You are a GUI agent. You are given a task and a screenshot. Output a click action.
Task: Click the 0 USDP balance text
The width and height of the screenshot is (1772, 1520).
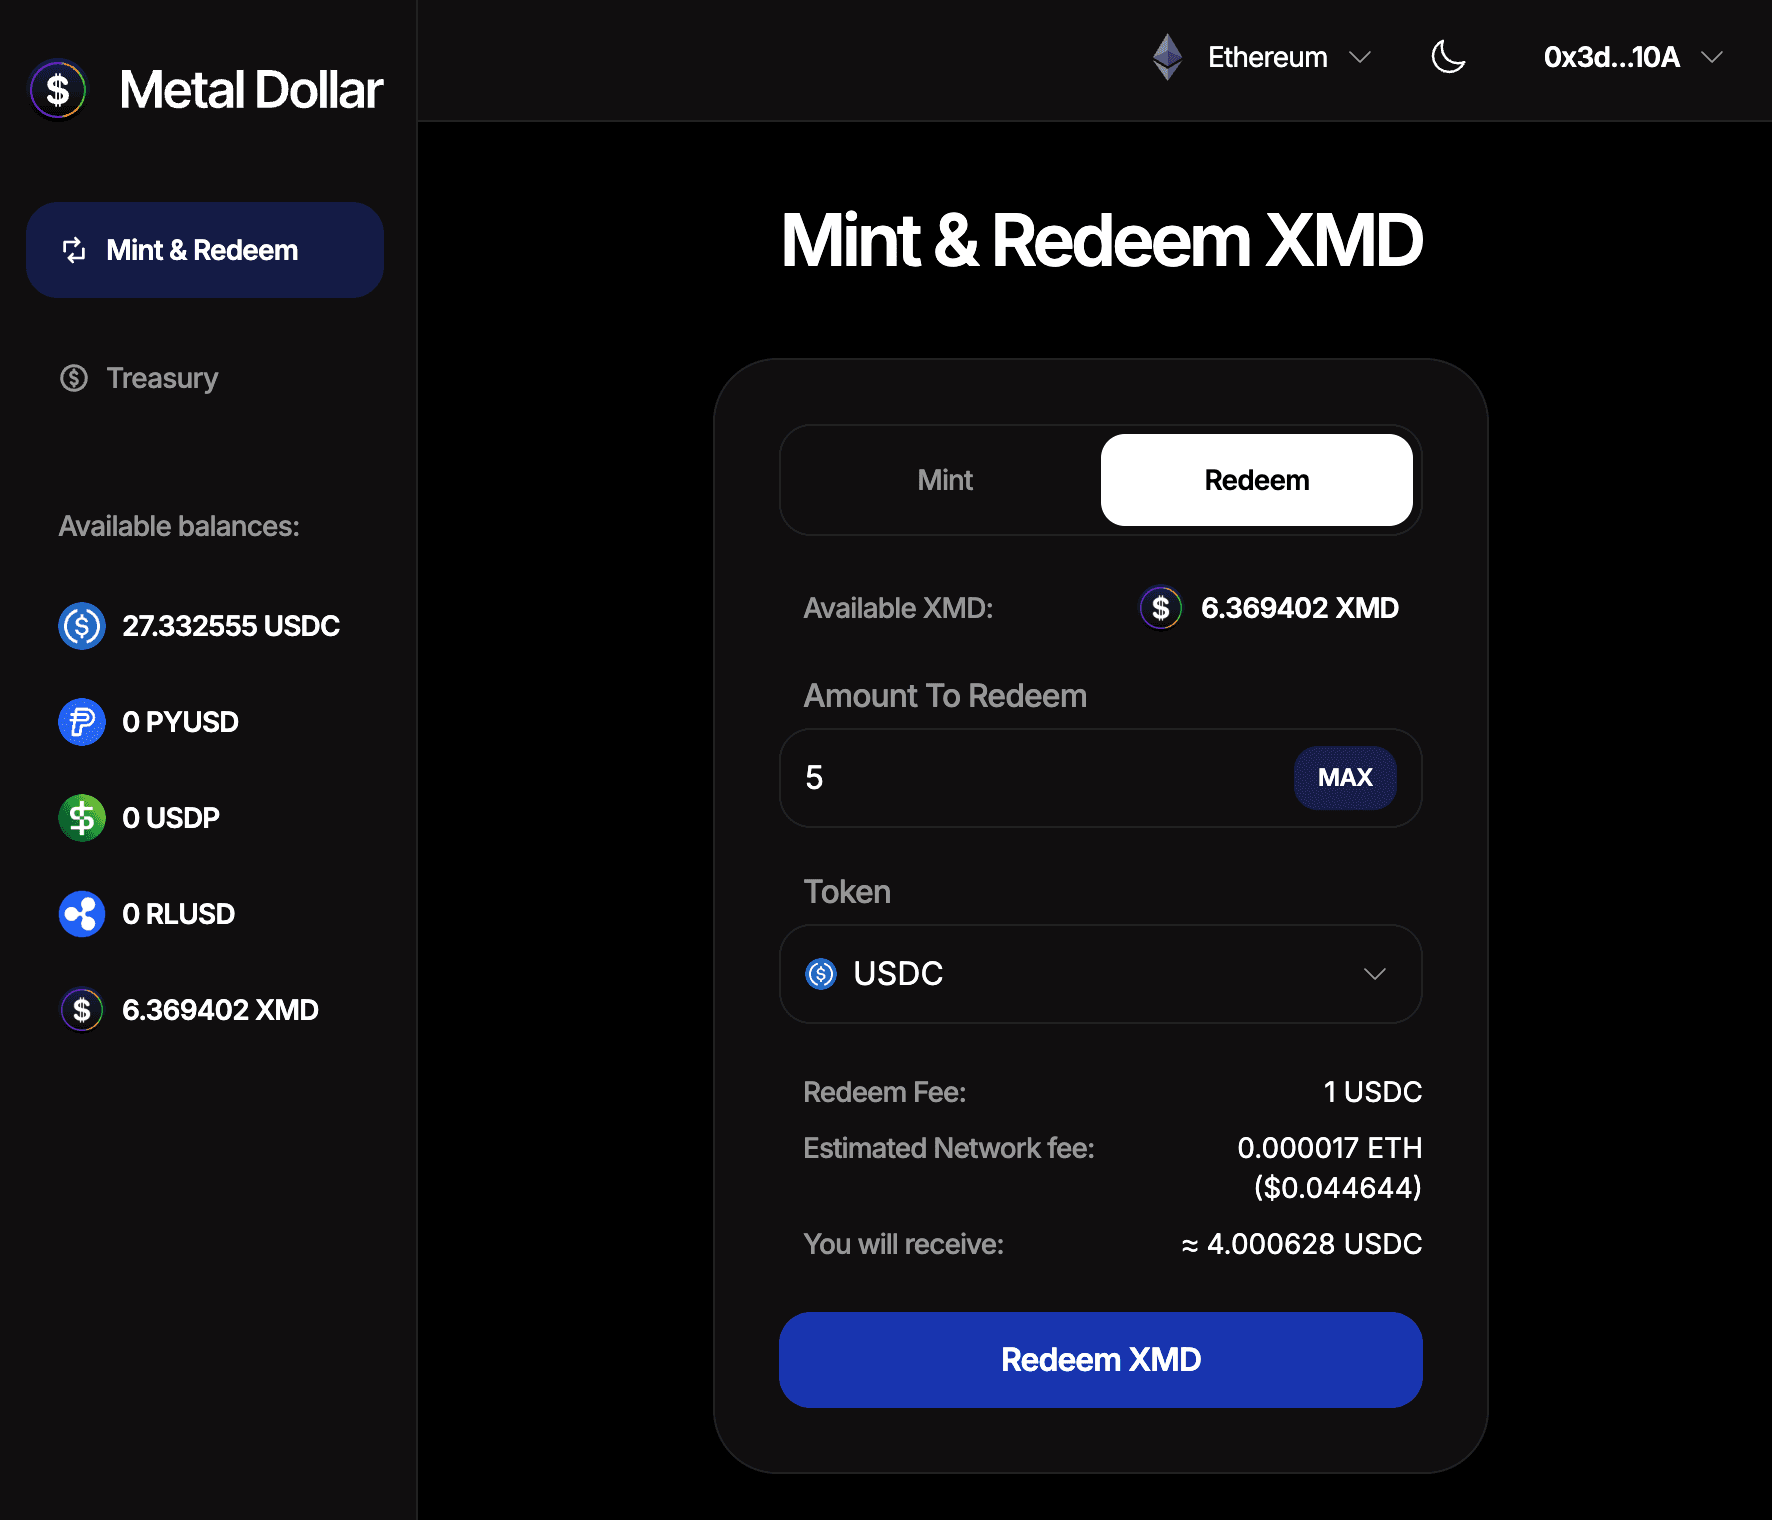[171, 818]
